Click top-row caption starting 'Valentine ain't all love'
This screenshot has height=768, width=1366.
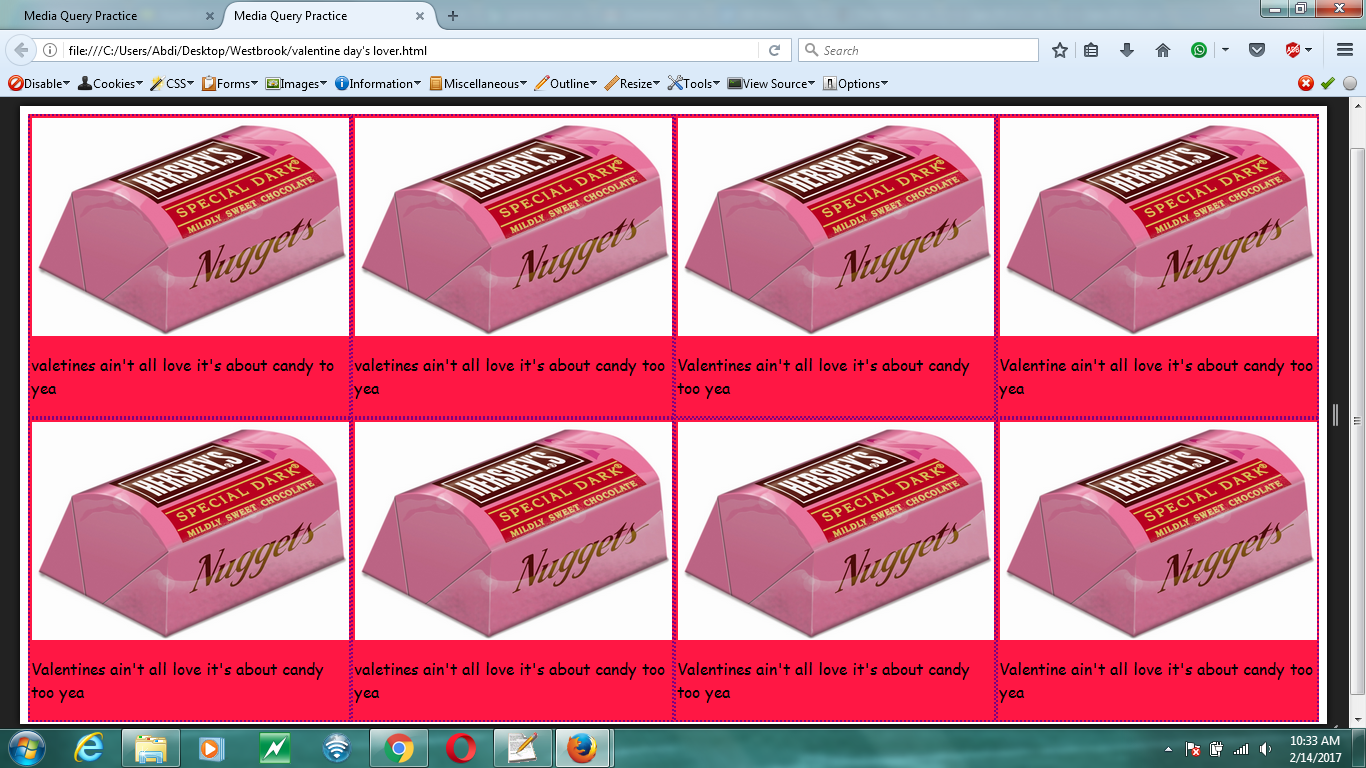click(1157, 377)
